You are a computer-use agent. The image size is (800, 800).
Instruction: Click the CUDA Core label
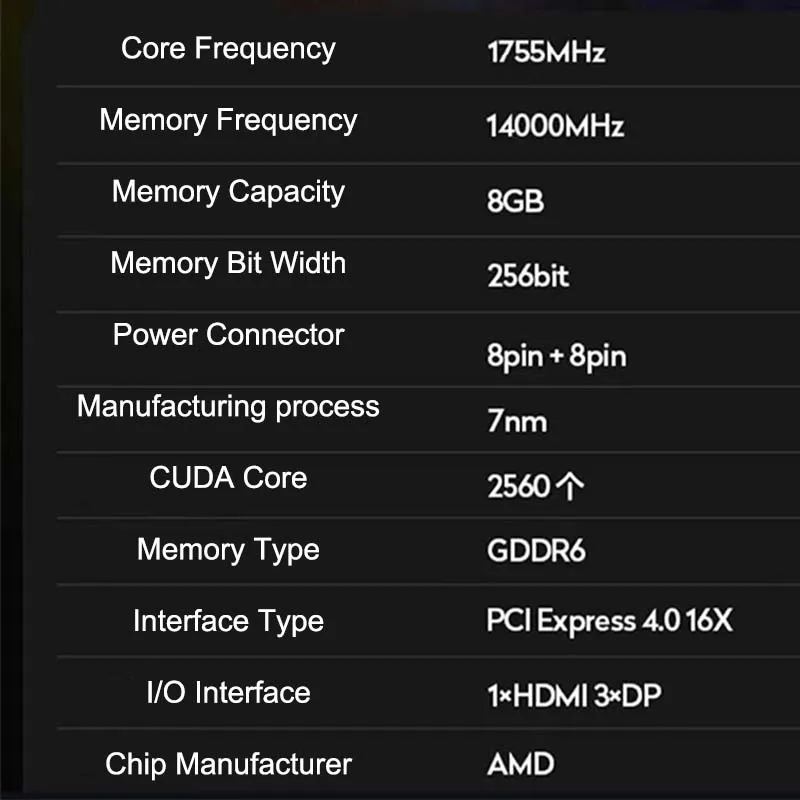pos(228,478)
